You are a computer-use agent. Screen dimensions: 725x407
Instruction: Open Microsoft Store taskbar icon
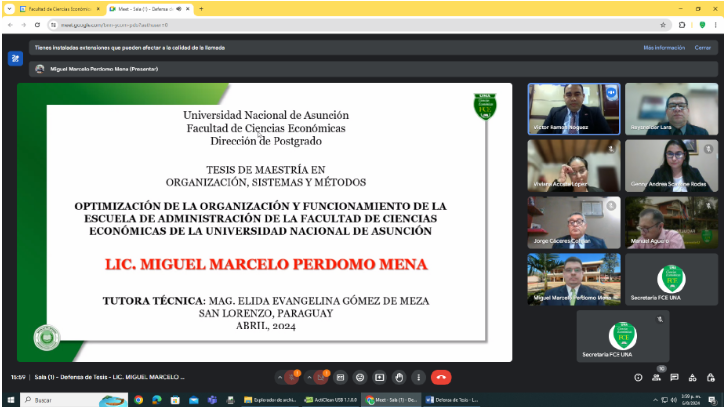click(x=175, y=400)
